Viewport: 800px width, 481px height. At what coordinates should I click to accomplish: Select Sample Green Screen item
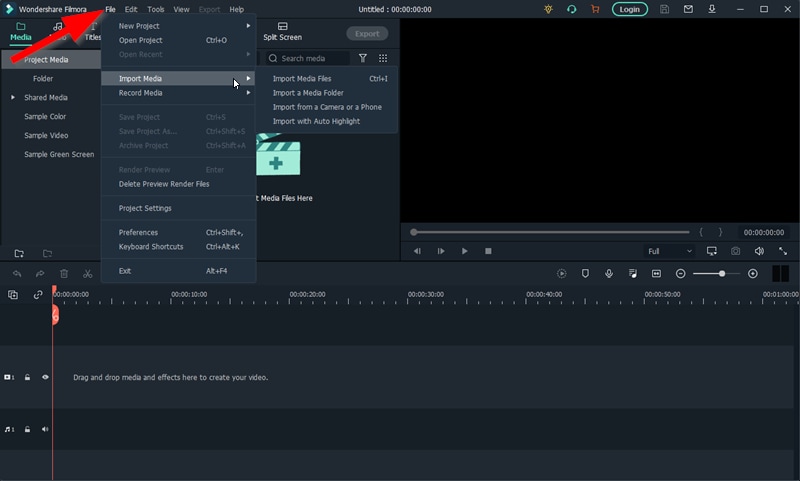coord(59,154)
